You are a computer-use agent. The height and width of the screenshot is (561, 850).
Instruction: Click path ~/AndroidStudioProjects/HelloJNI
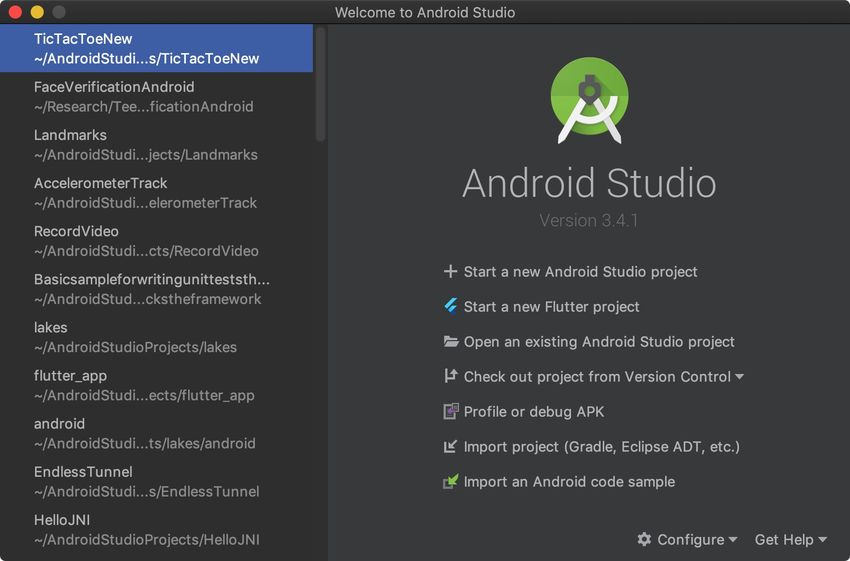click(x=147, y=539)
